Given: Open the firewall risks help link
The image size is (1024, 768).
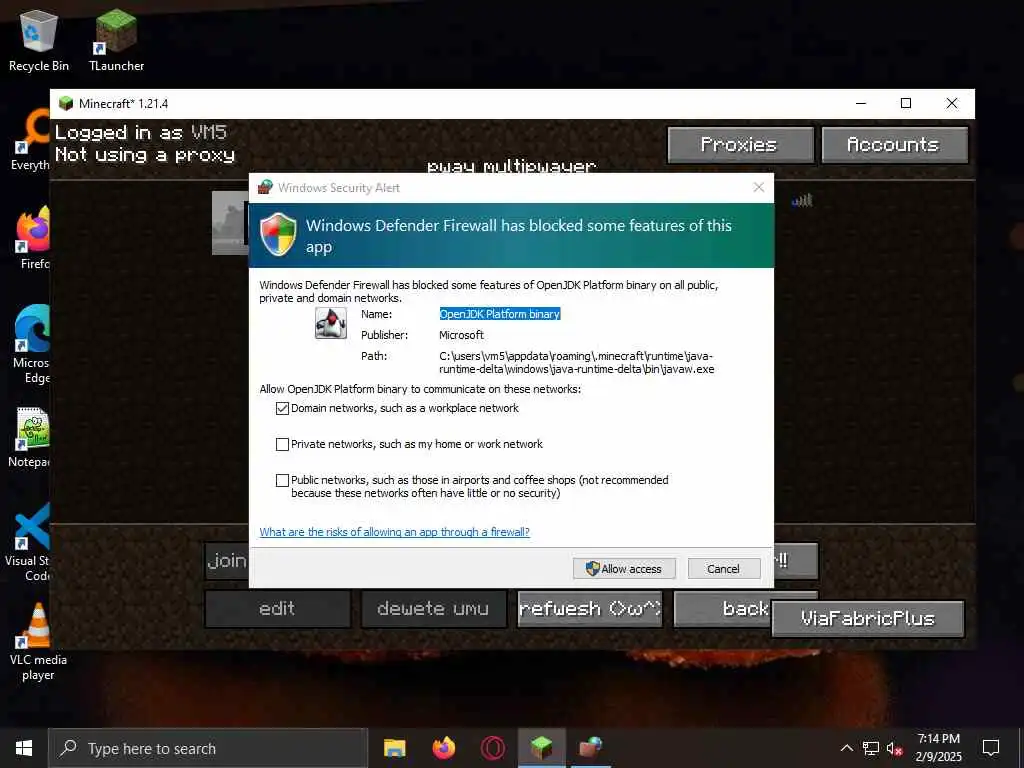Looking at the screenshot, I should [x=394, y=532].
